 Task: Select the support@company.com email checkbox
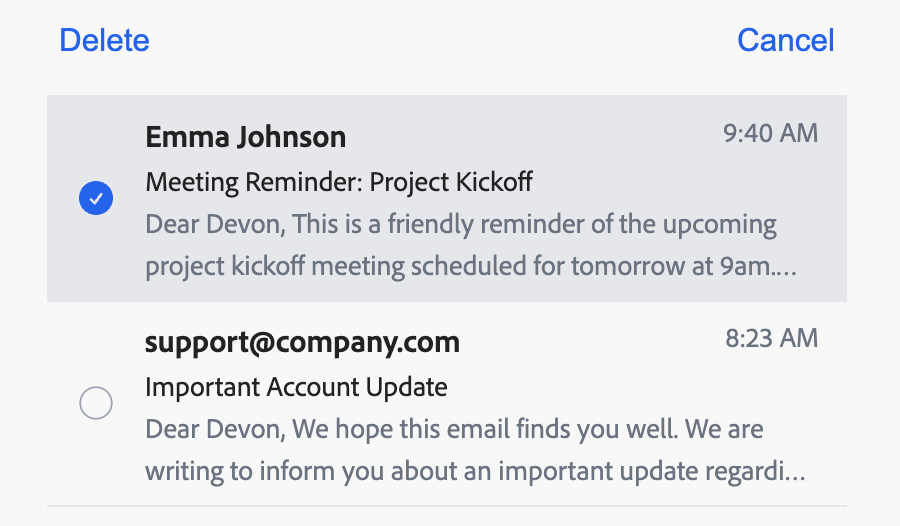click(96, 403)
